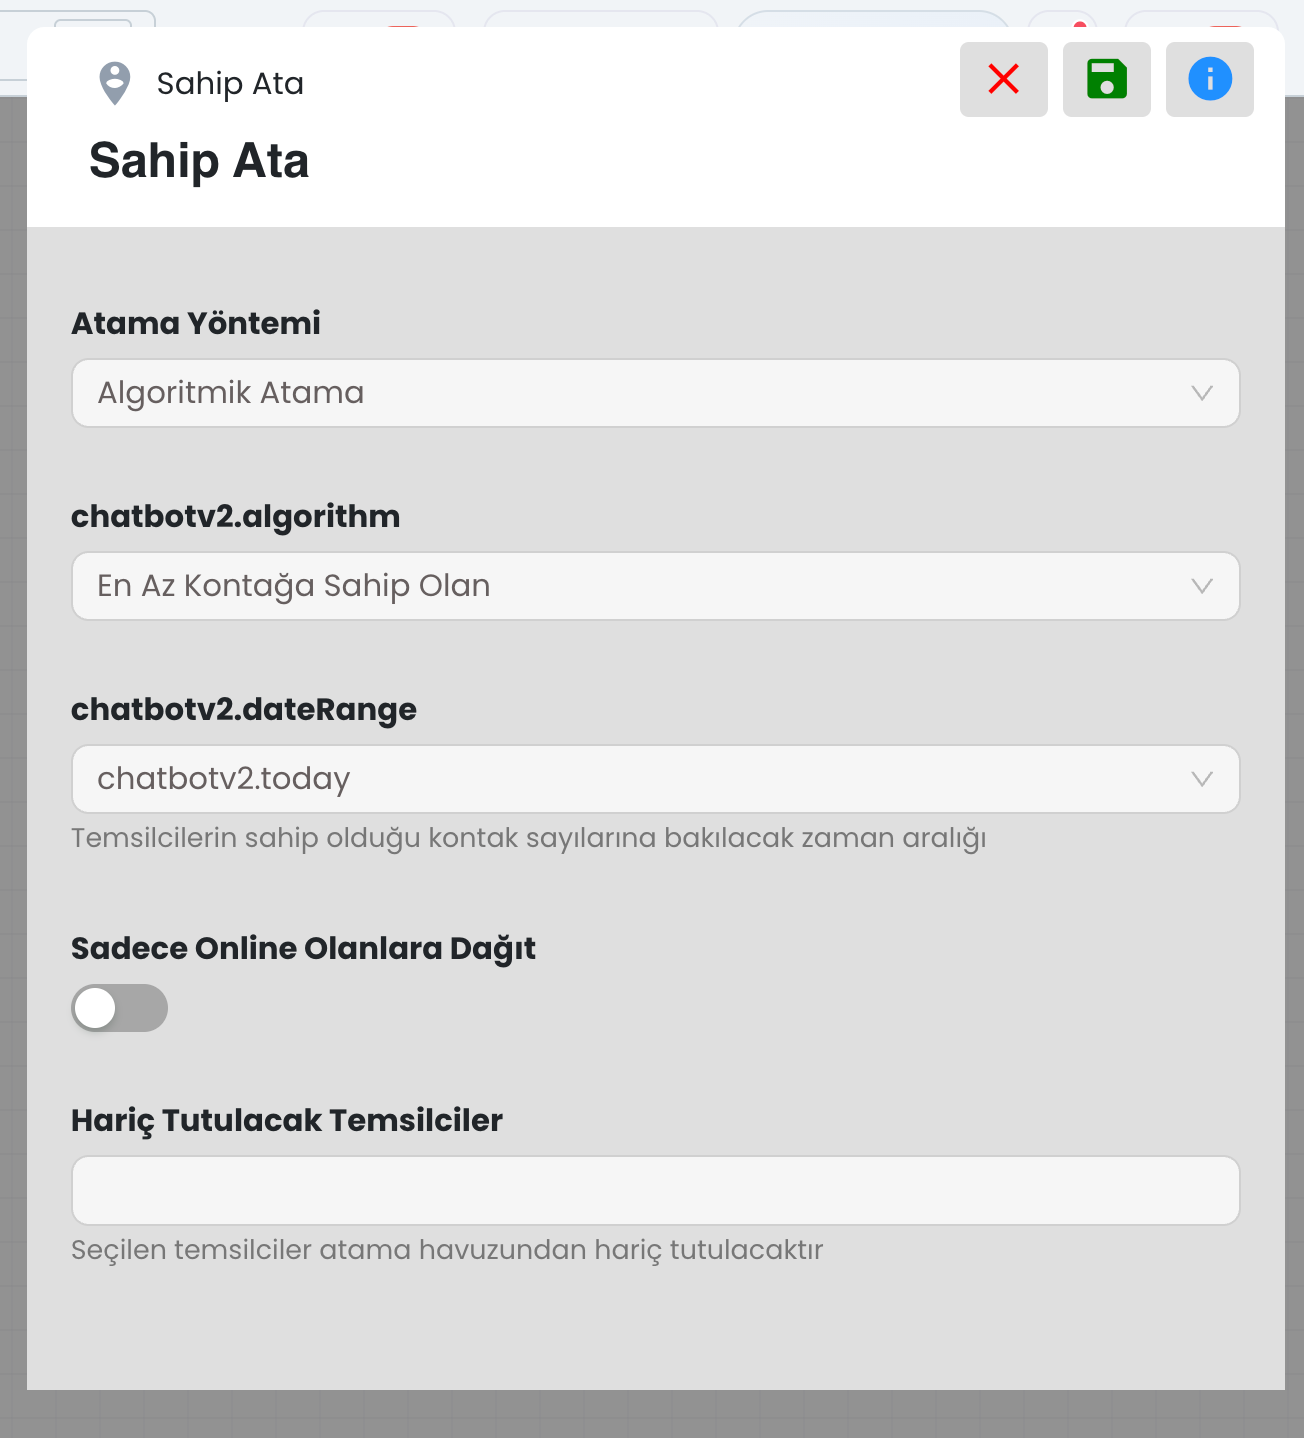Screen dimensions: 1304x1438
Task: Open the blue info icon
Action: click(1209, 79)
